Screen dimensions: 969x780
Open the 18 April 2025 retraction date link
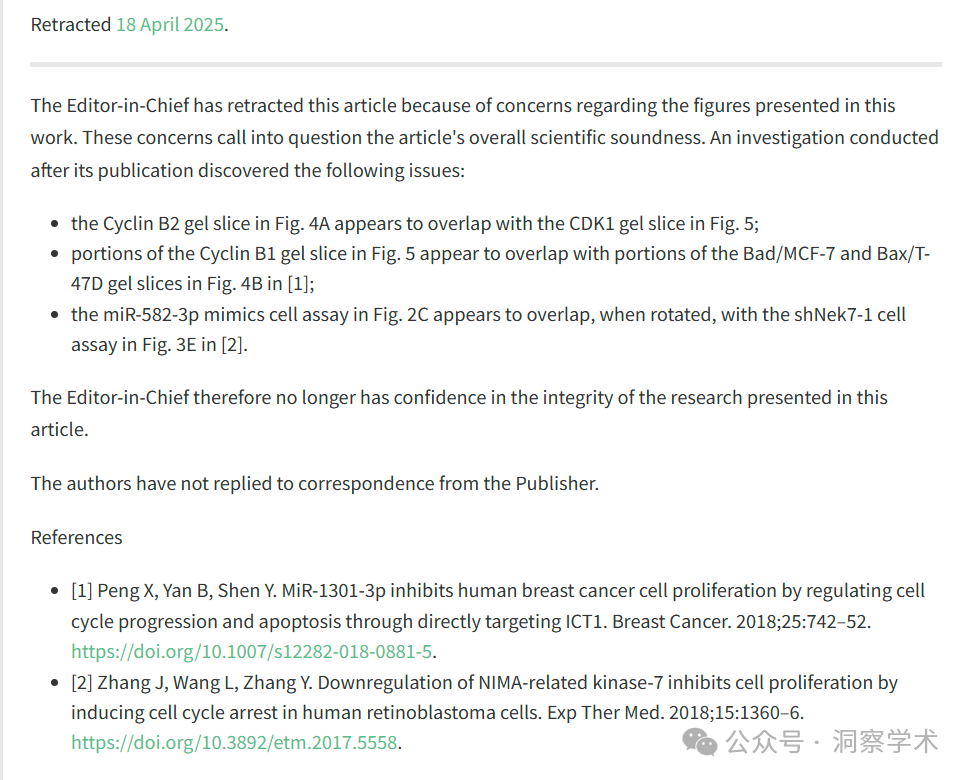(x=170, y=25)
